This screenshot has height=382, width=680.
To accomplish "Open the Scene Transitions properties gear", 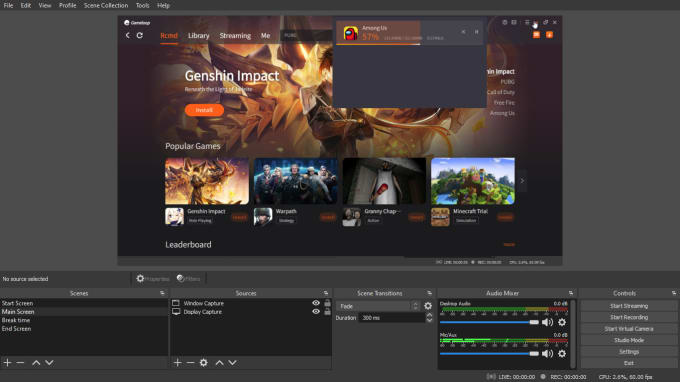I will 428,306.
